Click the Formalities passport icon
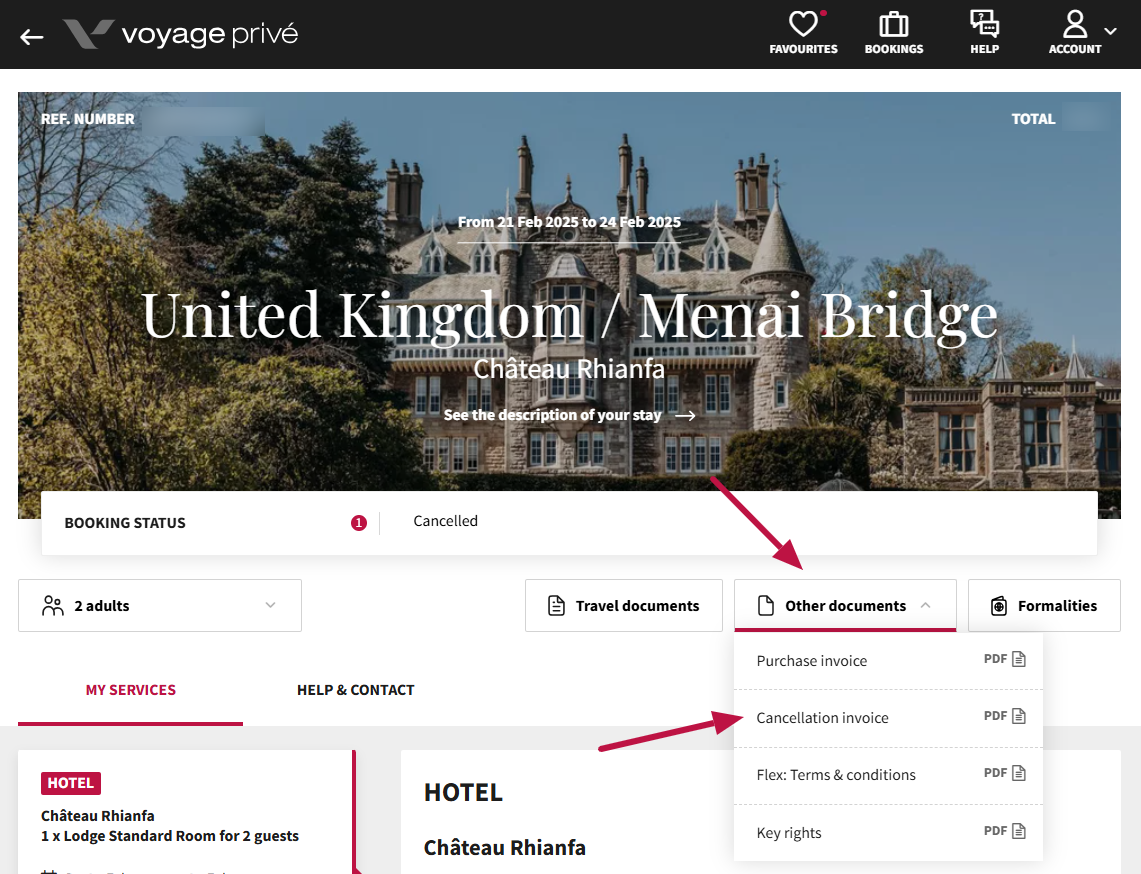 coord(999,605)
